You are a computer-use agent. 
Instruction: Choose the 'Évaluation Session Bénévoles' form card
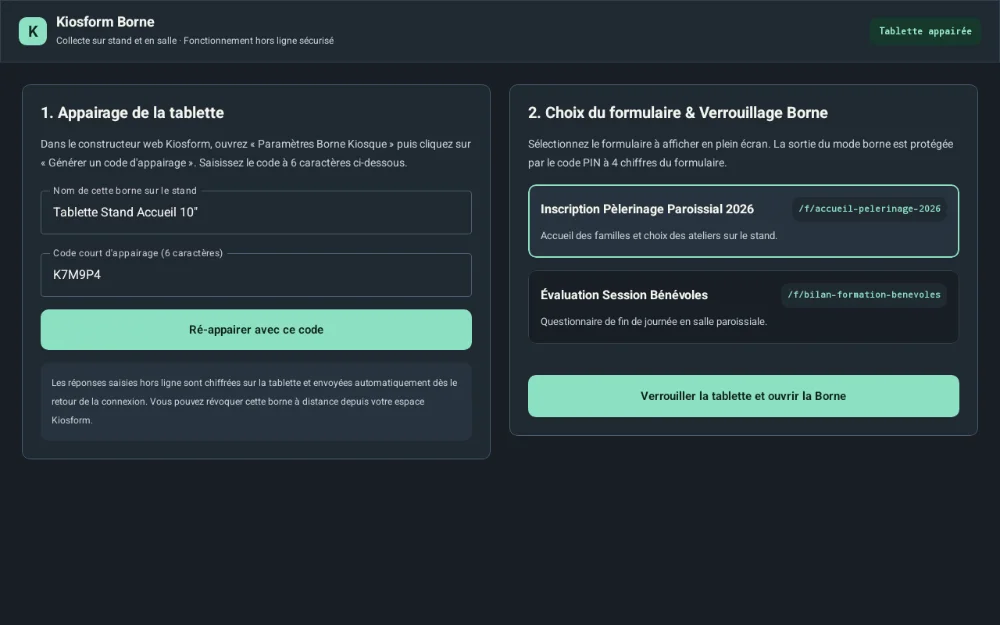click(743, 307)
